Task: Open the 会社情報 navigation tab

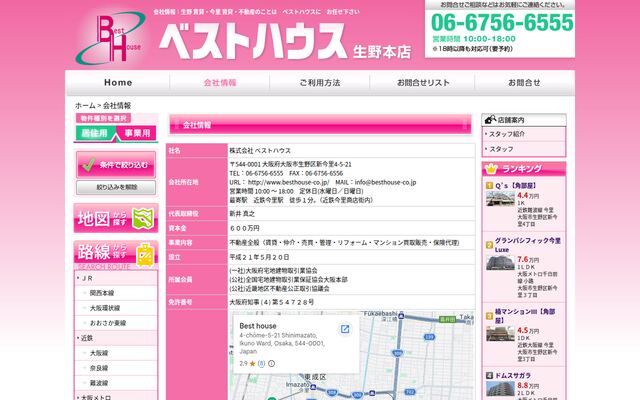Action: (220, 82)
